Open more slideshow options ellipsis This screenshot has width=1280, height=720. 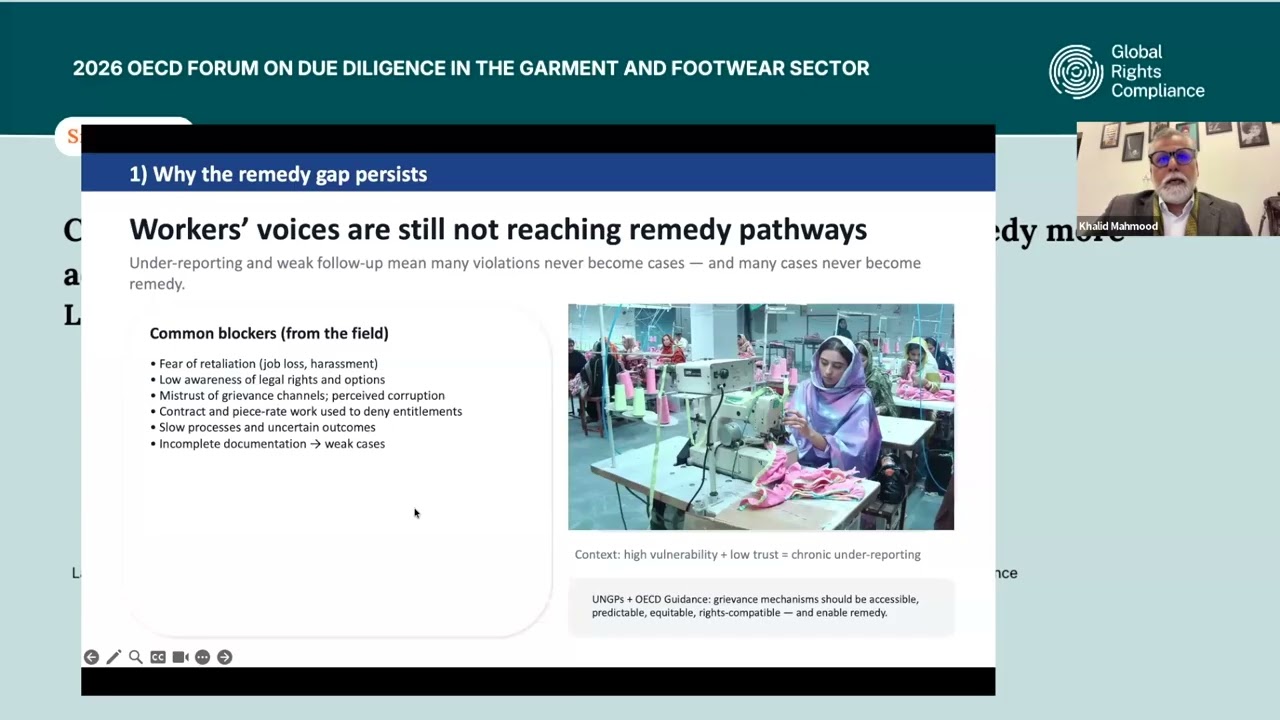(202, 657)
